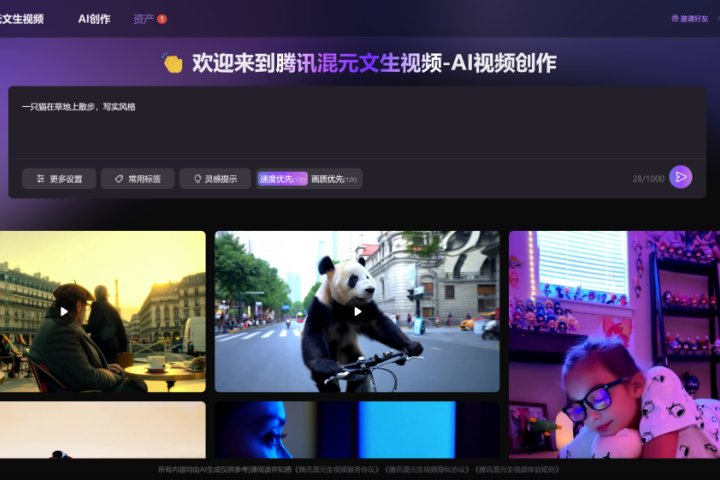
Task: Click the red notification badge on 资产
Action: (x=162, y=19)
